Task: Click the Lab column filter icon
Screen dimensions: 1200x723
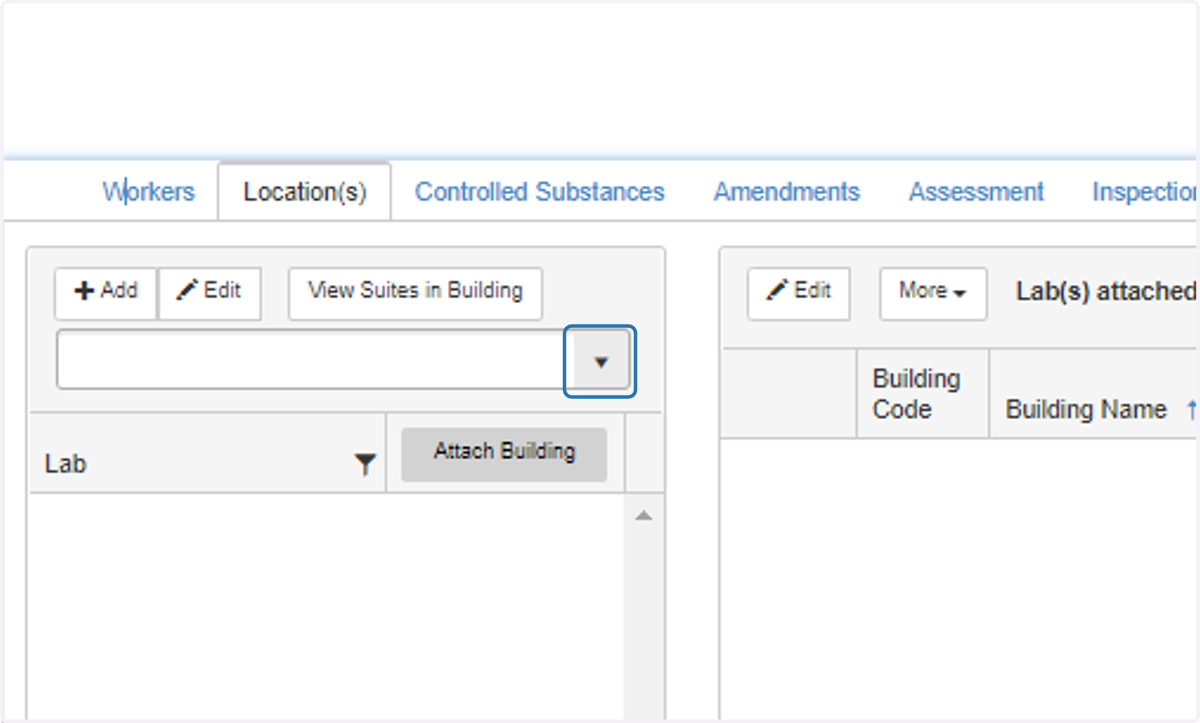Action: coord(366,464)
